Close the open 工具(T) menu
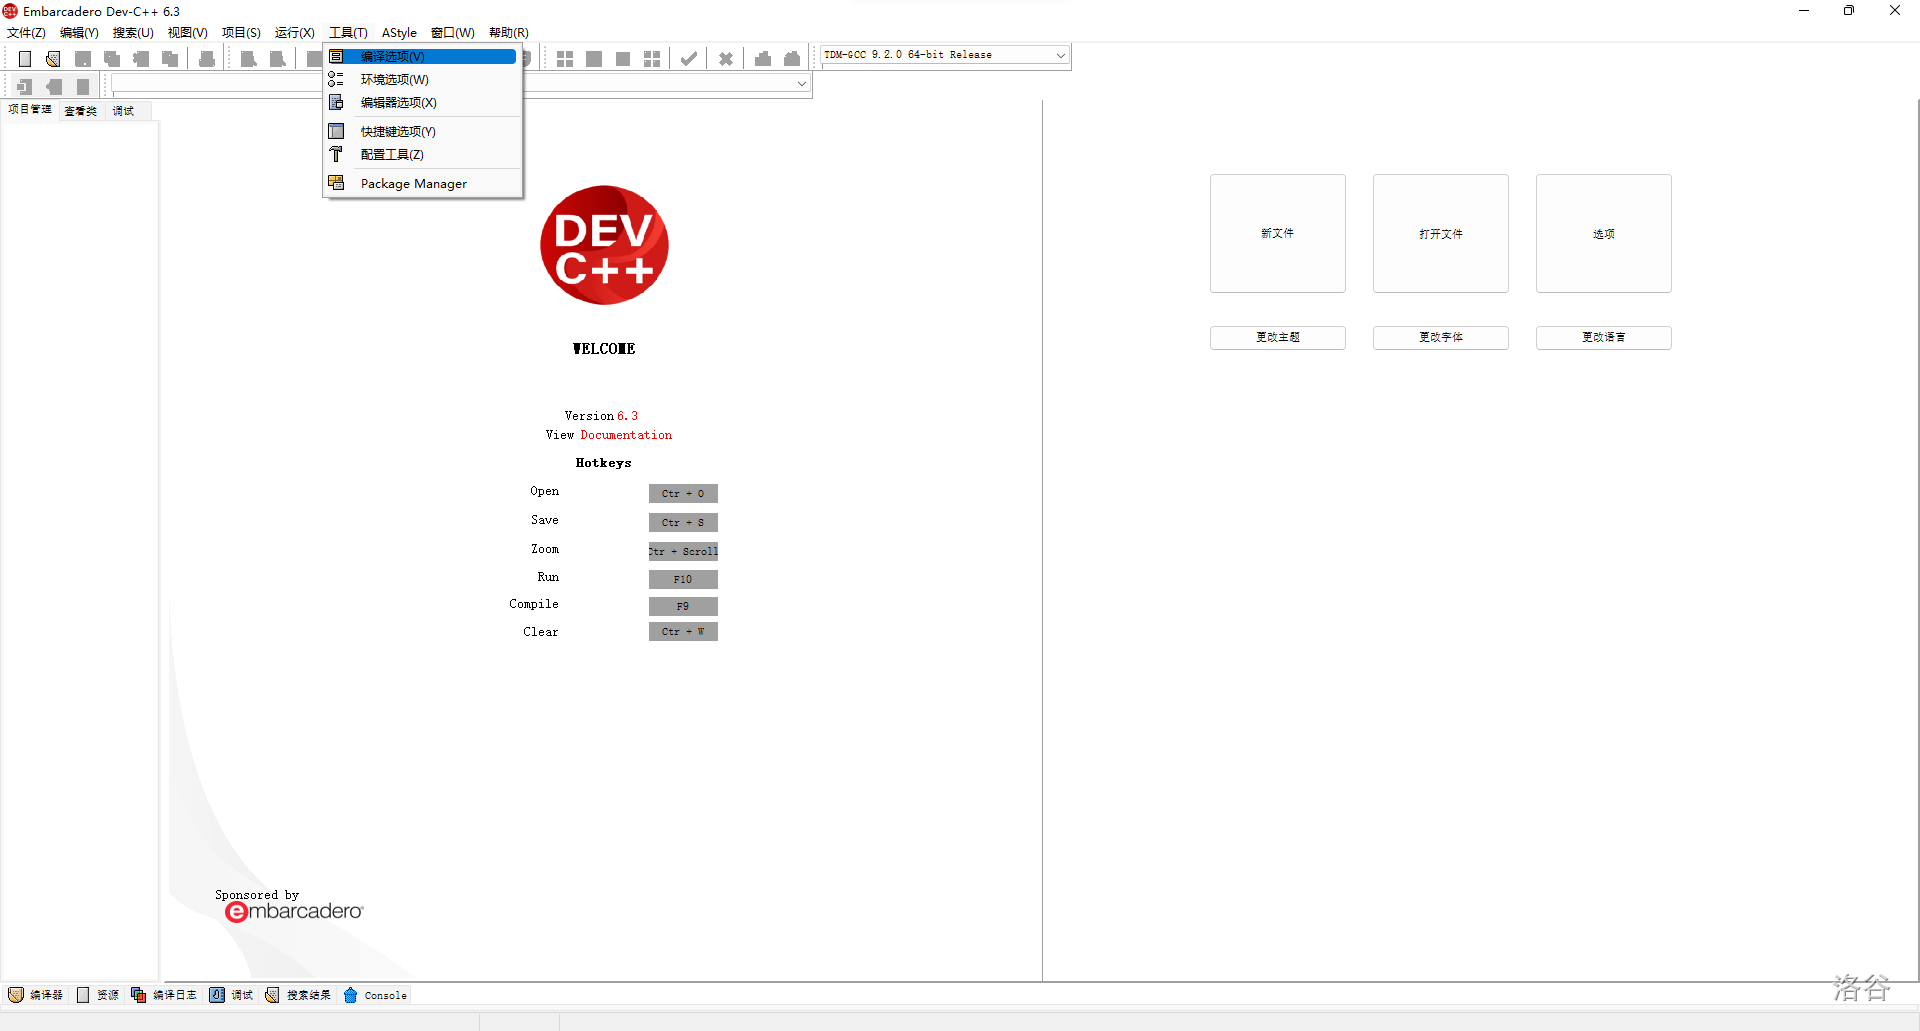Image resolution: width=1920 pixels, height=1031 pixels. (348, 33)
